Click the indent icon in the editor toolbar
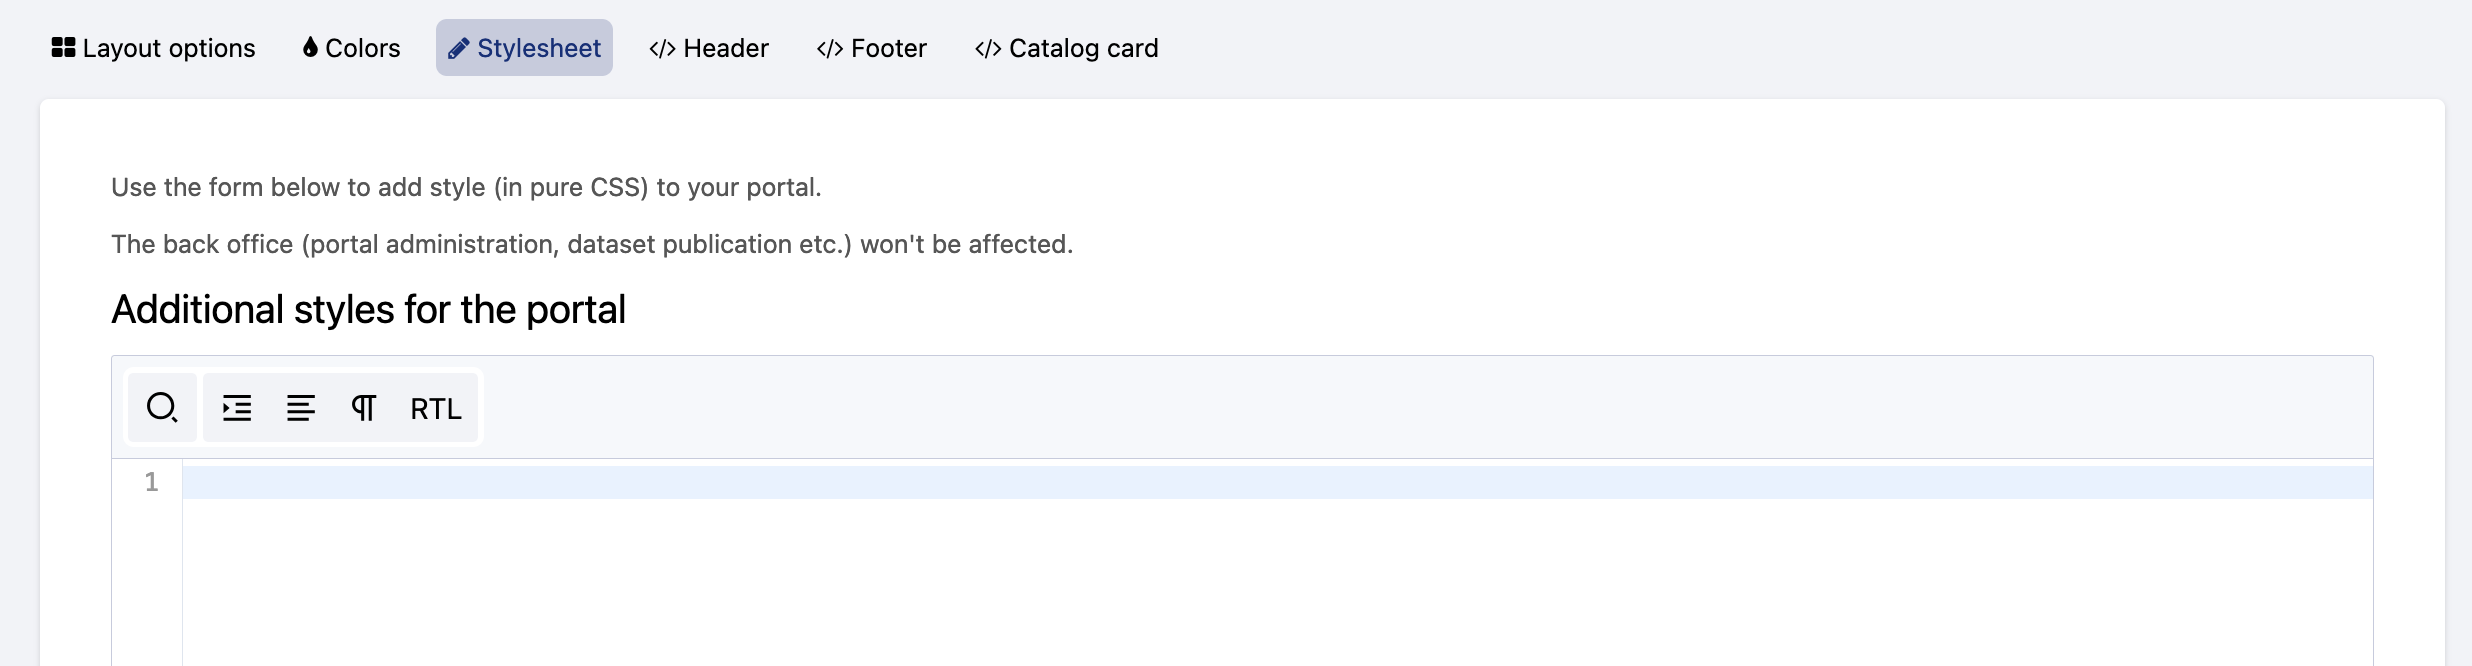Viewport: 2472px width, 666px height. (237, 408)
